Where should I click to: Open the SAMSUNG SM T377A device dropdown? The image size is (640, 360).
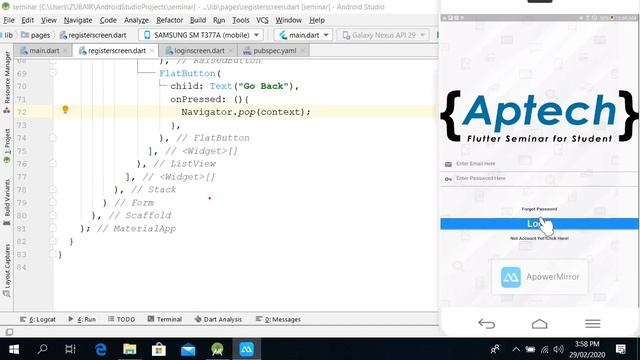201,35
